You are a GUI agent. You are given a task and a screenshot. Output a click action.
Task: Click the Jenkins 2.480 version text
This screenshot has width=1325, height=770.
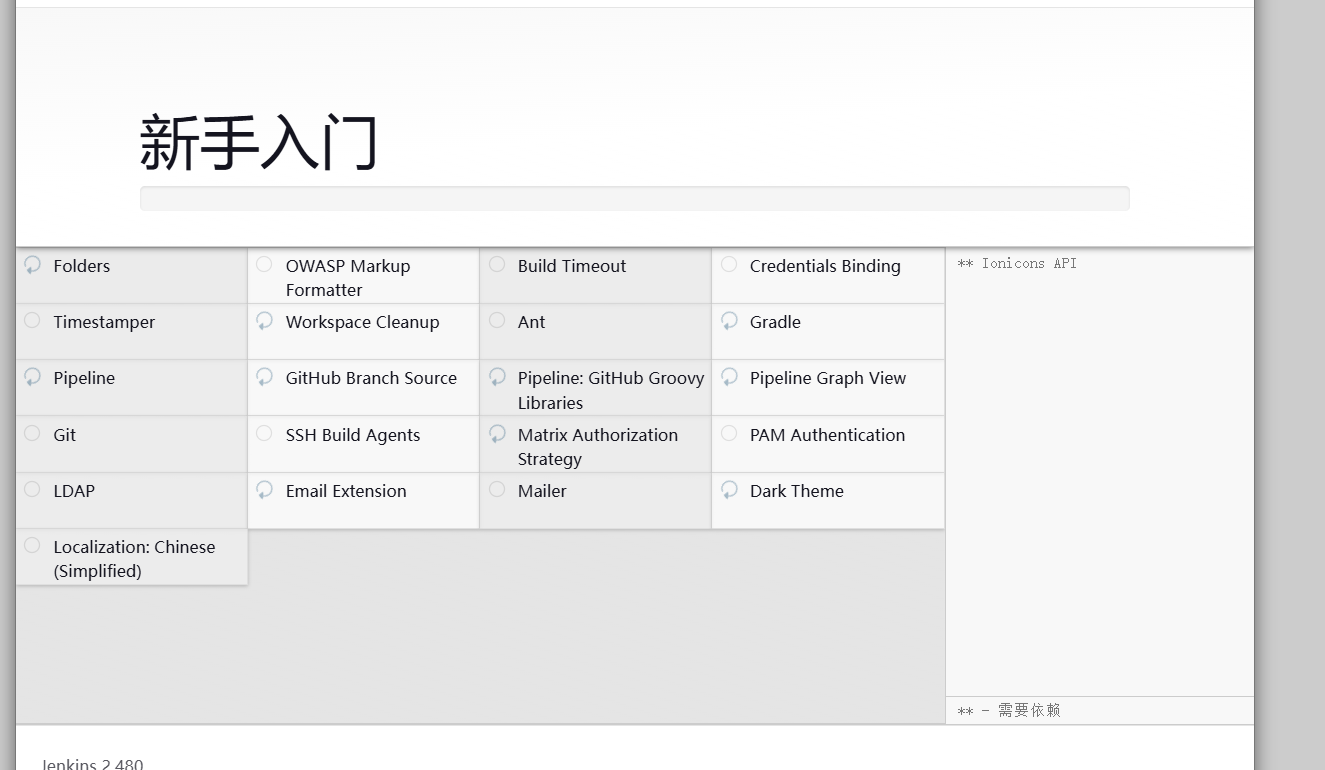[x=92, y=763]
